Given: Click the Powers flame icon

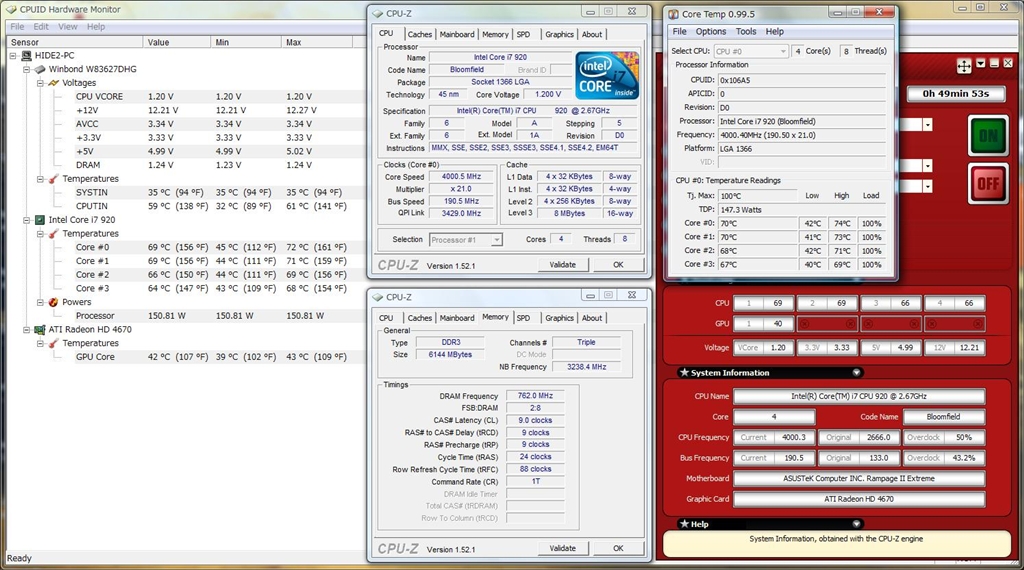Looking at the screenshot, I should tap(54, 302).
